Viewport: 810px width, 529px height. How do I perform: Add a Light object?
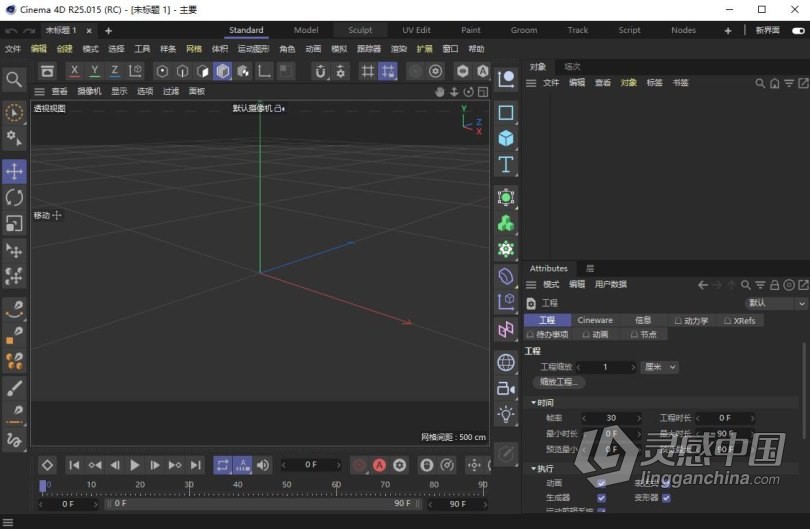tap(506, 414)
